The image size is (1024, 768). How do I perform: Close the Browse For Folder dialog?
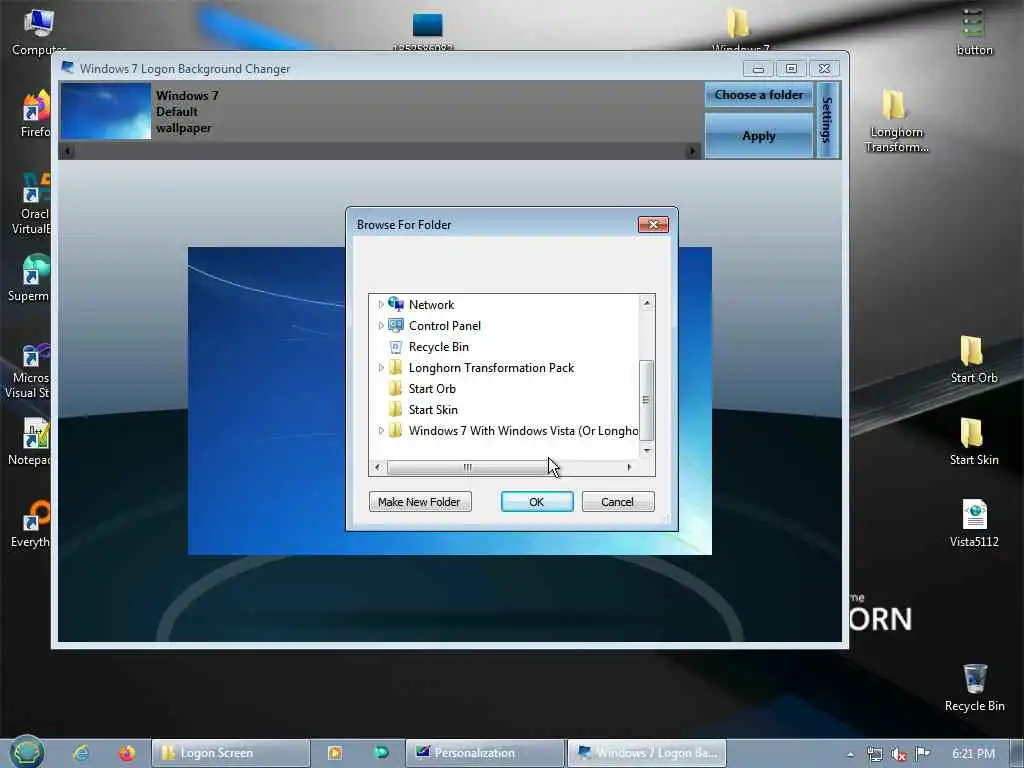(x=653, y=225)
